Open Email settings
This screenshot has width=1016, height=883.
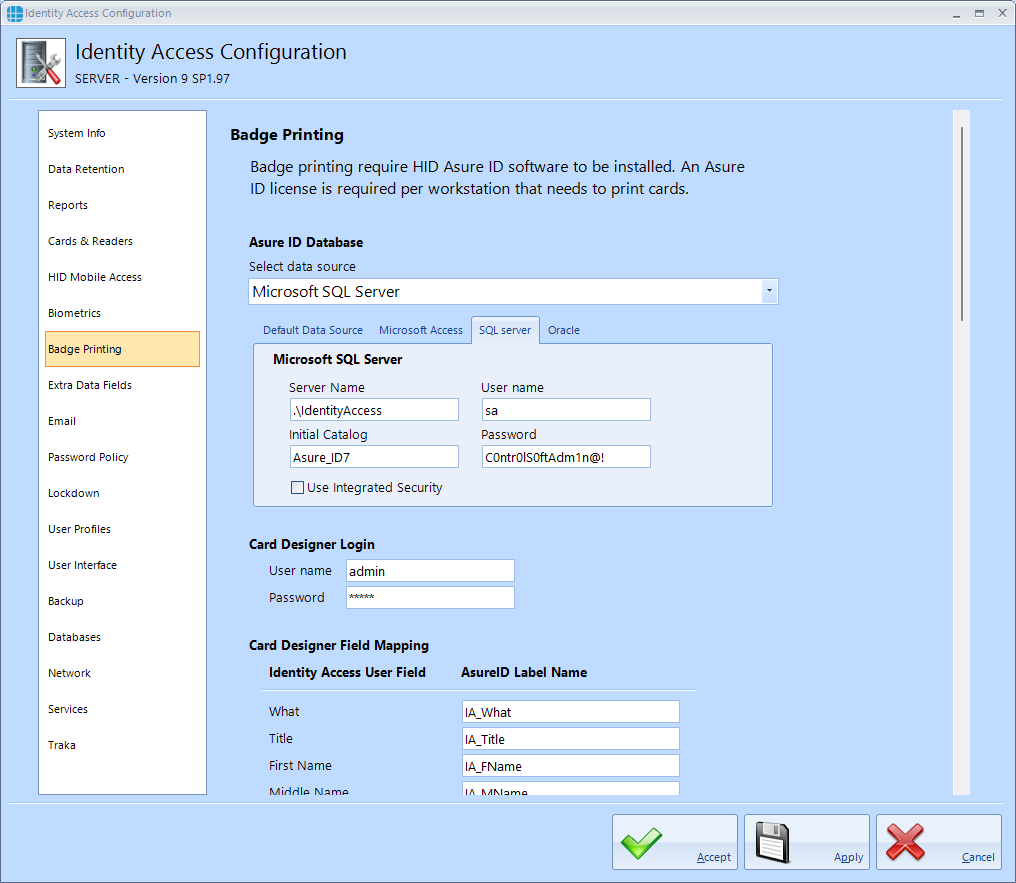click(122, 421)
